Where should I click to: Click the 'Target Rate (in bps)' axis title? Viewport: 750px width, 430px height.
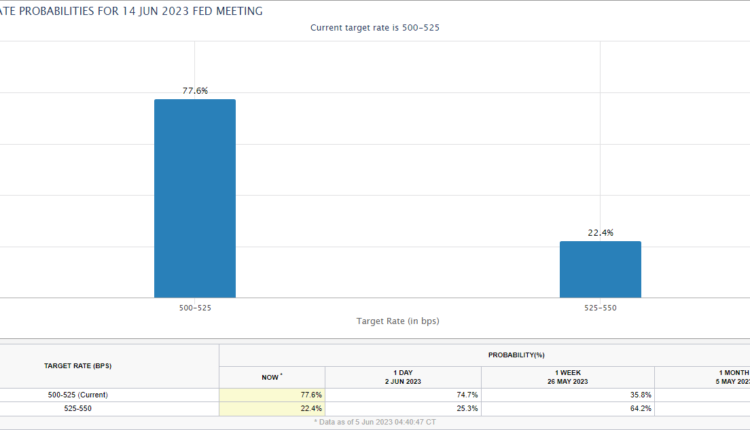pyautogui.click(x=397, y=321)
